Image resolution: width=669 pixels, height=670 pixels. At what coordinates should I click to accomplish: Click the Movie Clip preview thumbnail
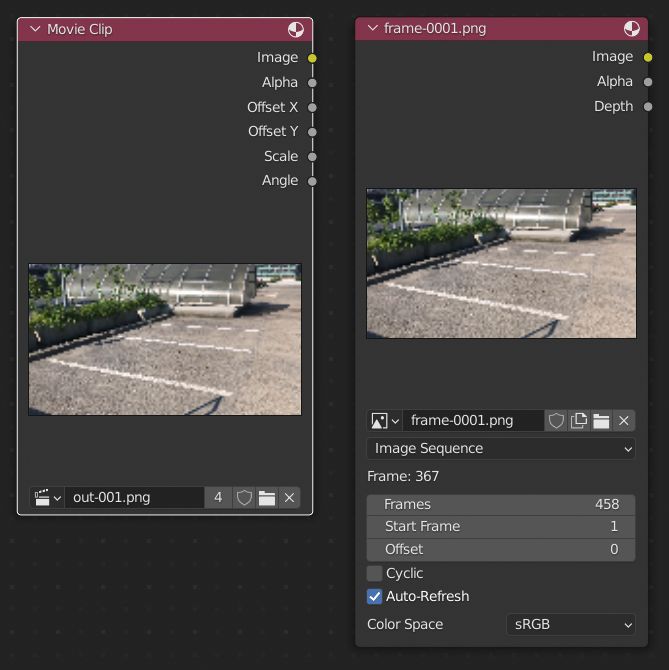165,339
